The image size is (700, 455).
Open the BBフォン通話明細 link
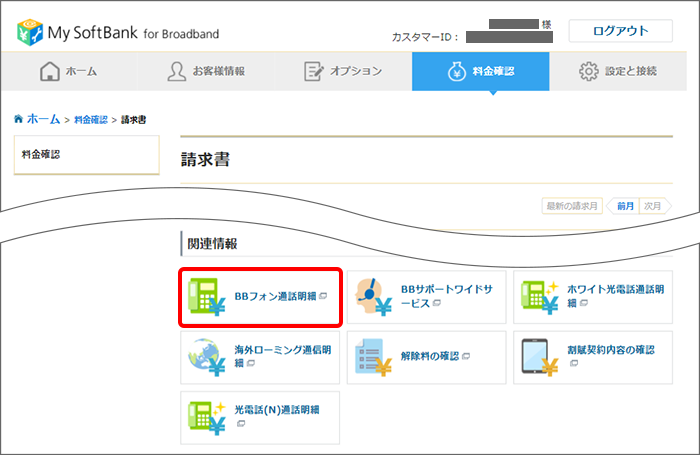pyautogui.click(x=260, y=297)
